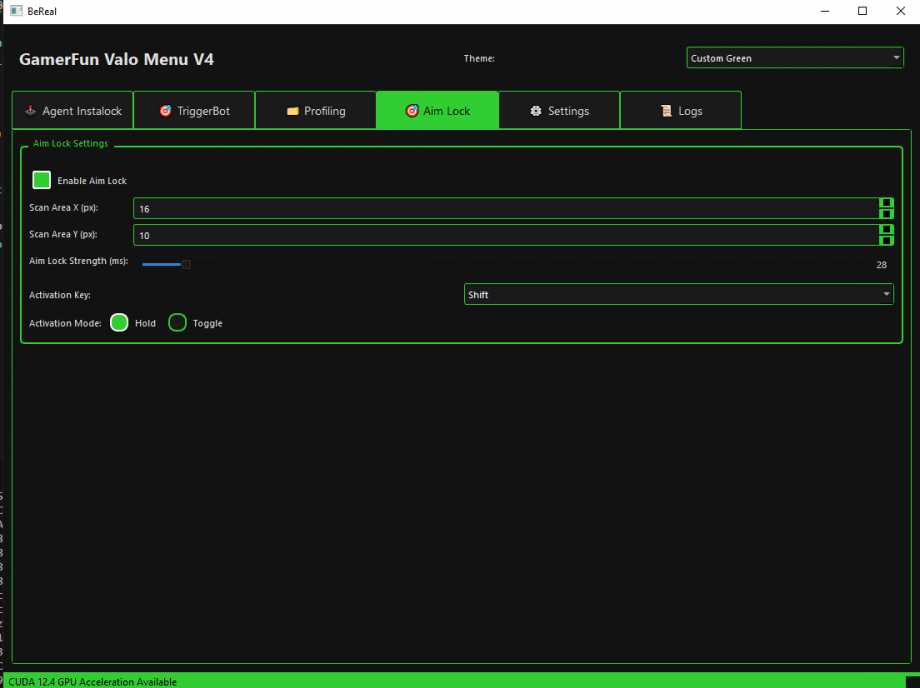Disable the Enable Aim Lock checkbox
This screenshot has width=920, height=688.
[41, 180]
